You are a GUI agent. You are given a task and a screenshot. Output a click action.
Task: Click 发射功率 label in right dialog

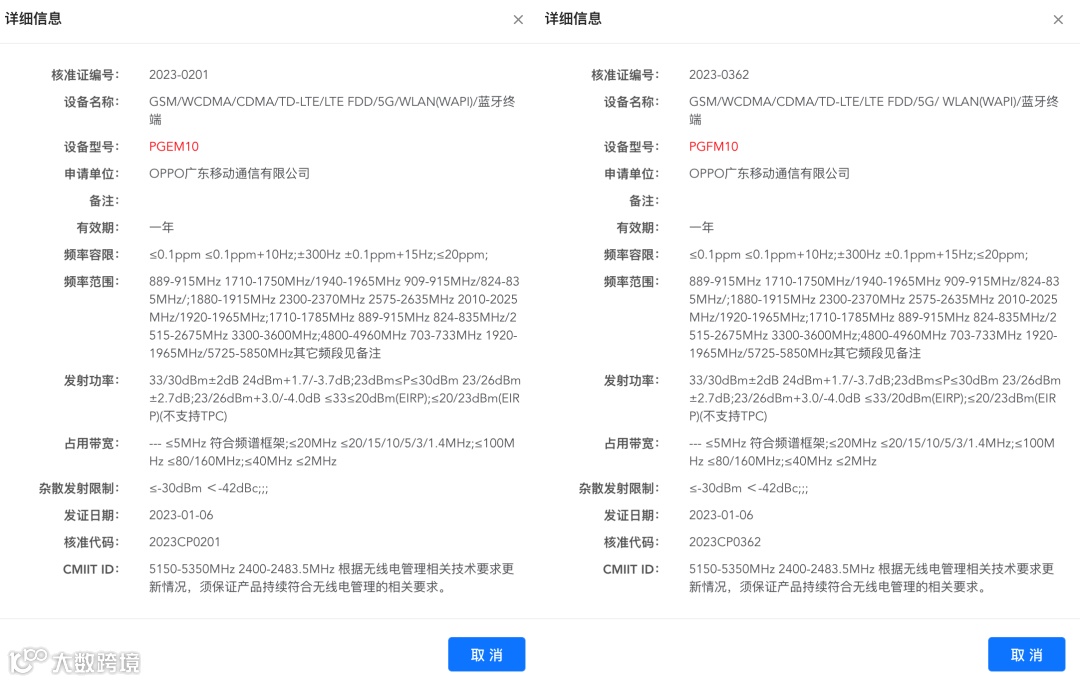631,380
